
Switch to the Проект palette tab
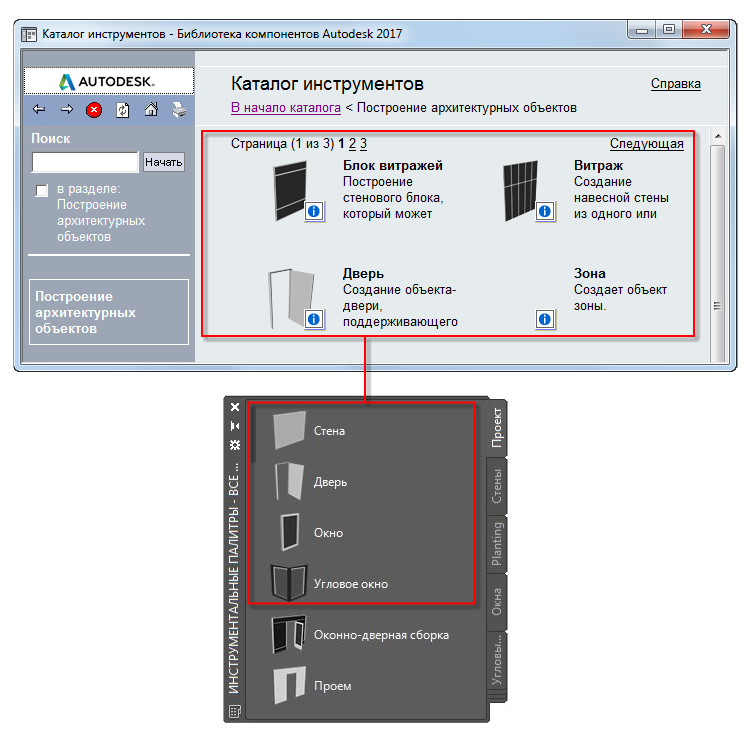click(497, 427)
